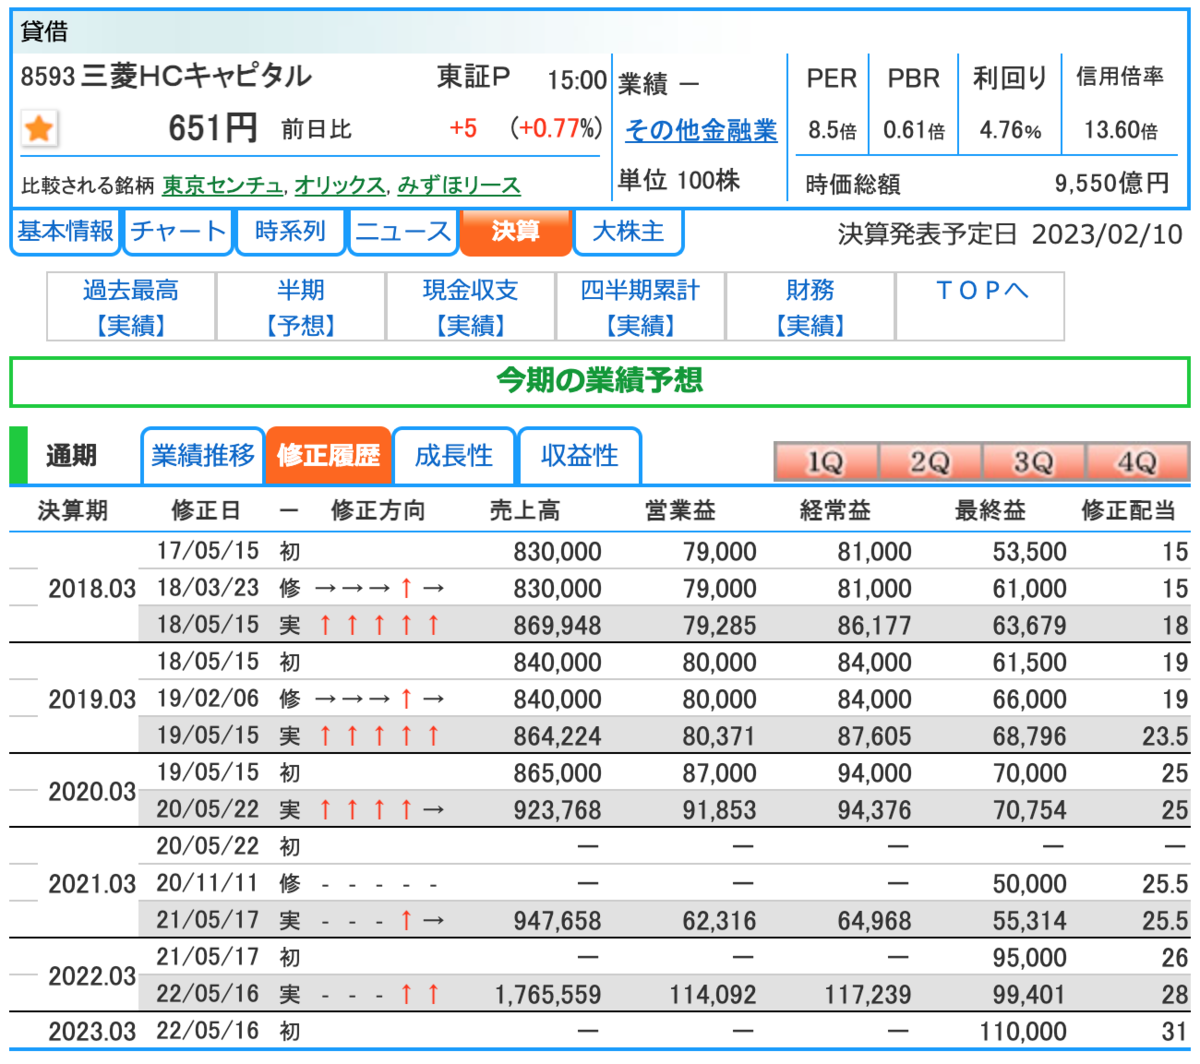Click the 20/11/11 revision date
The width and height of the screenshot is (1200, 1064).
208,884
